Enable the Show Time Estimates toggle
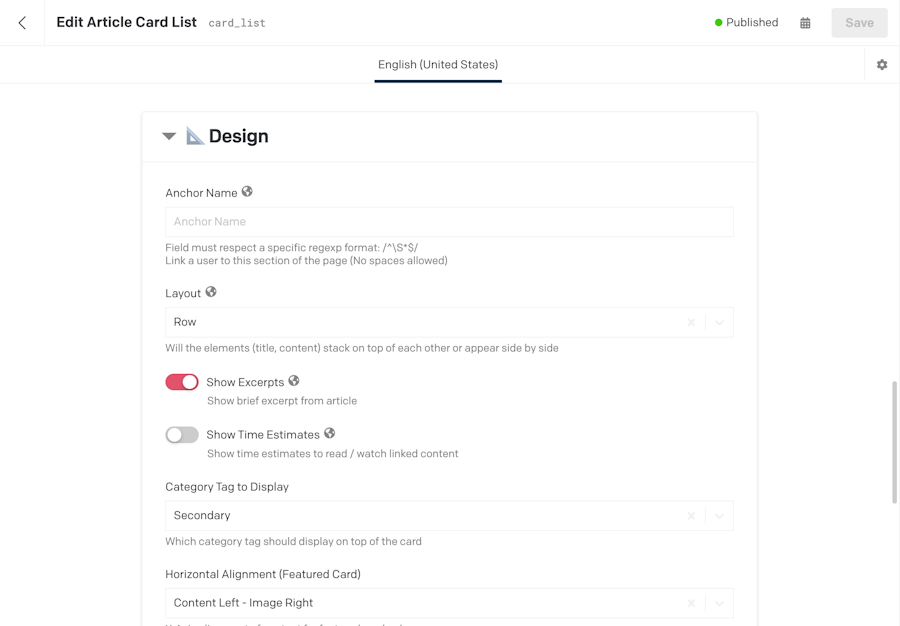The width and height of the screenshot is (900, 626). click(x=182, y=435)
